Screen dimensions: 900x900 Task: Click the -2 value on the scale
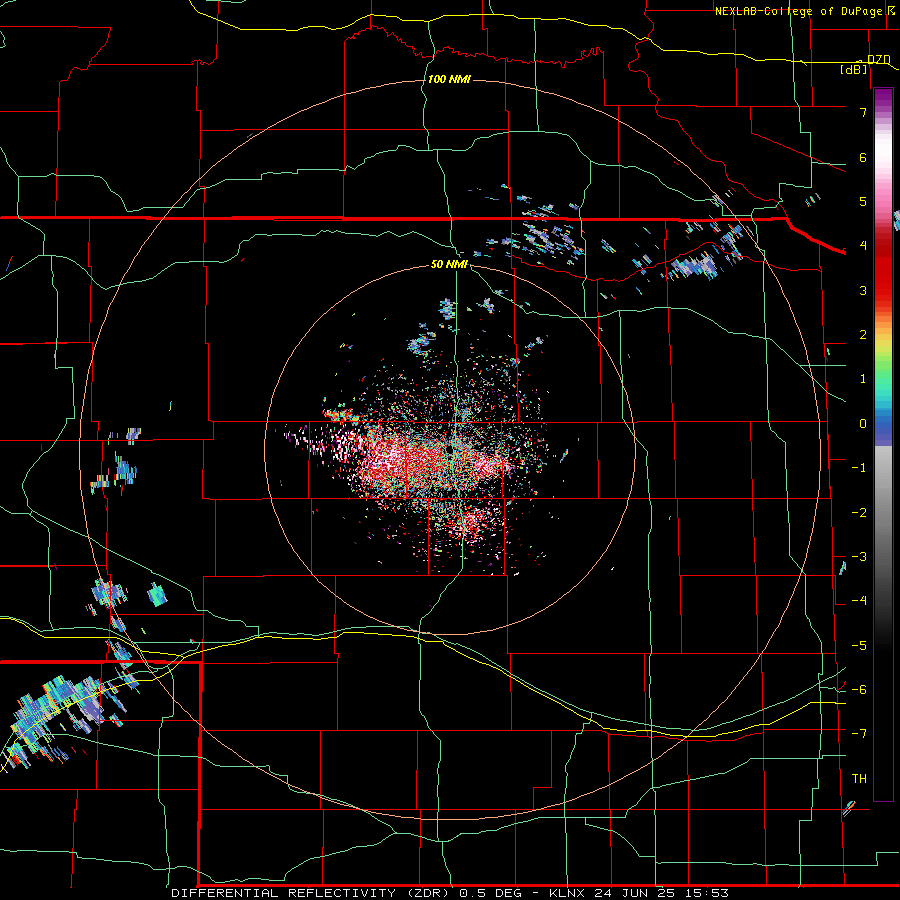tap(859, 512)
